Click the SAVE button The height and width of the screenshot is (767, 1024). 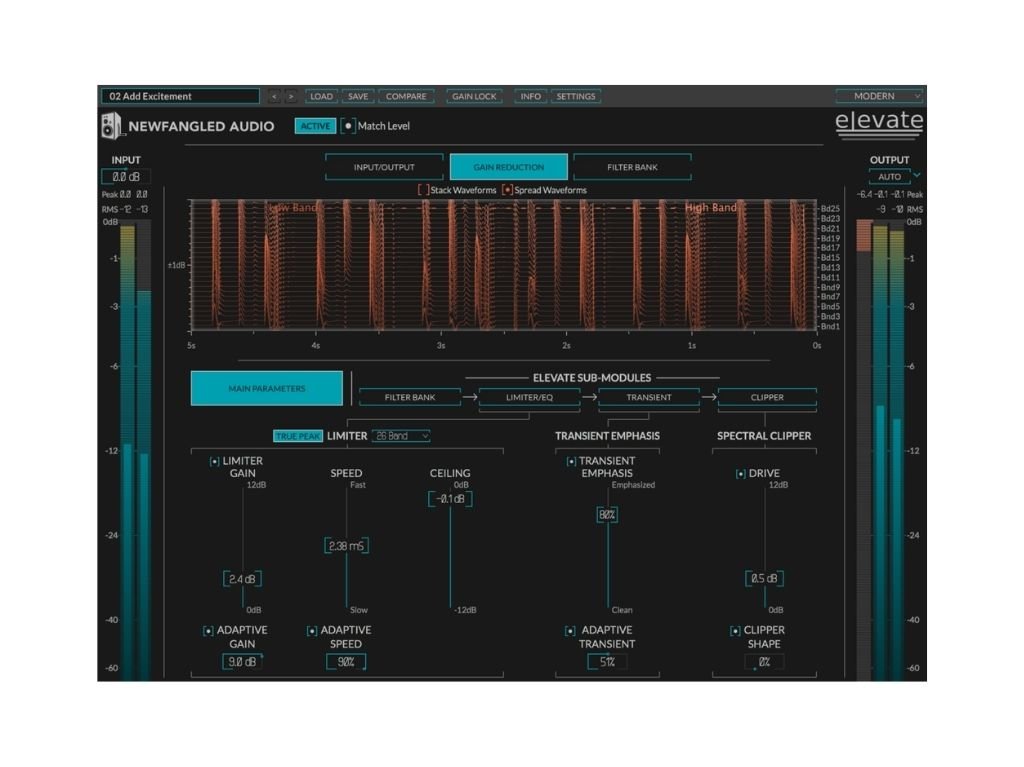pos(358,96)
